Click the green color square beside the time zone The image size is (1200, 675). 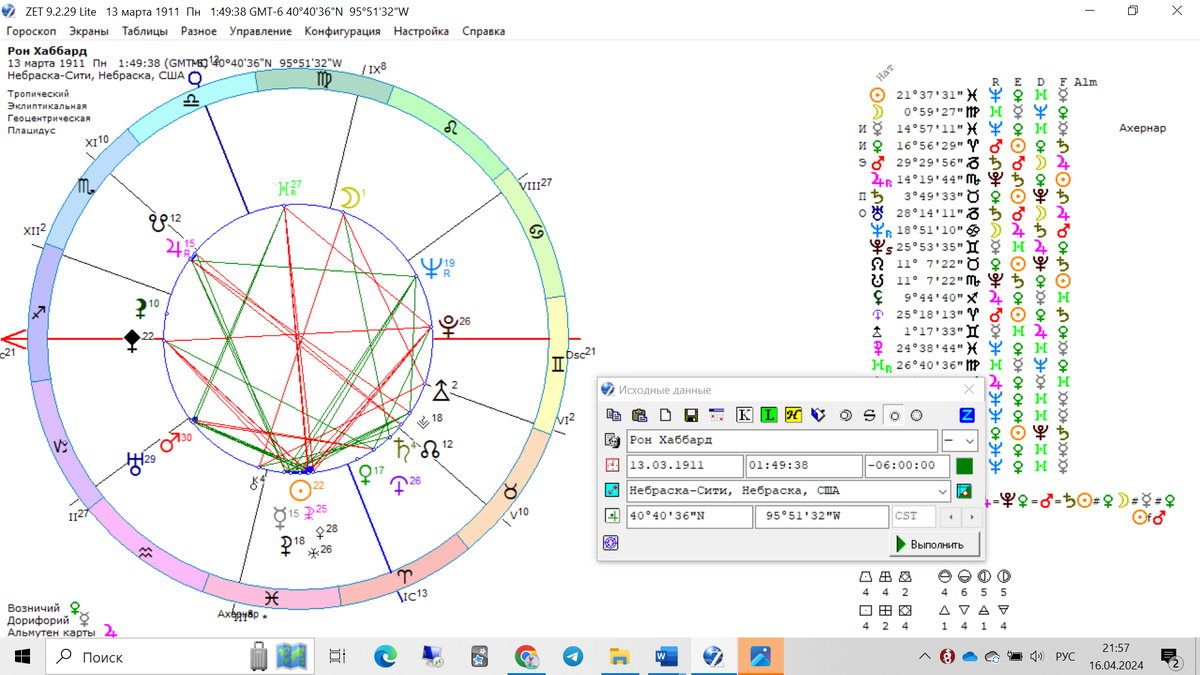point(964,466)
